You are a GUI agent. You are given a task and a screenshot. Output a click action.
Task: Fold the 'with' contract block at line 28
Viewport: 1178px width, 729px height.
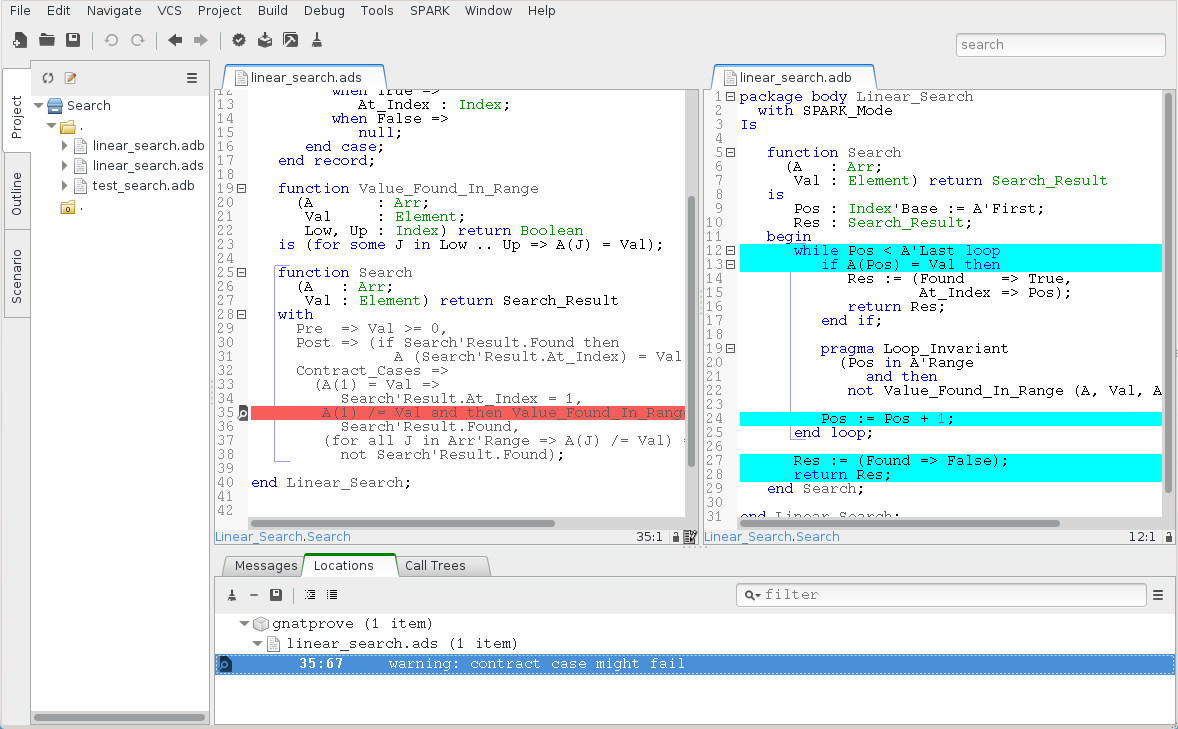coord(242,315)
